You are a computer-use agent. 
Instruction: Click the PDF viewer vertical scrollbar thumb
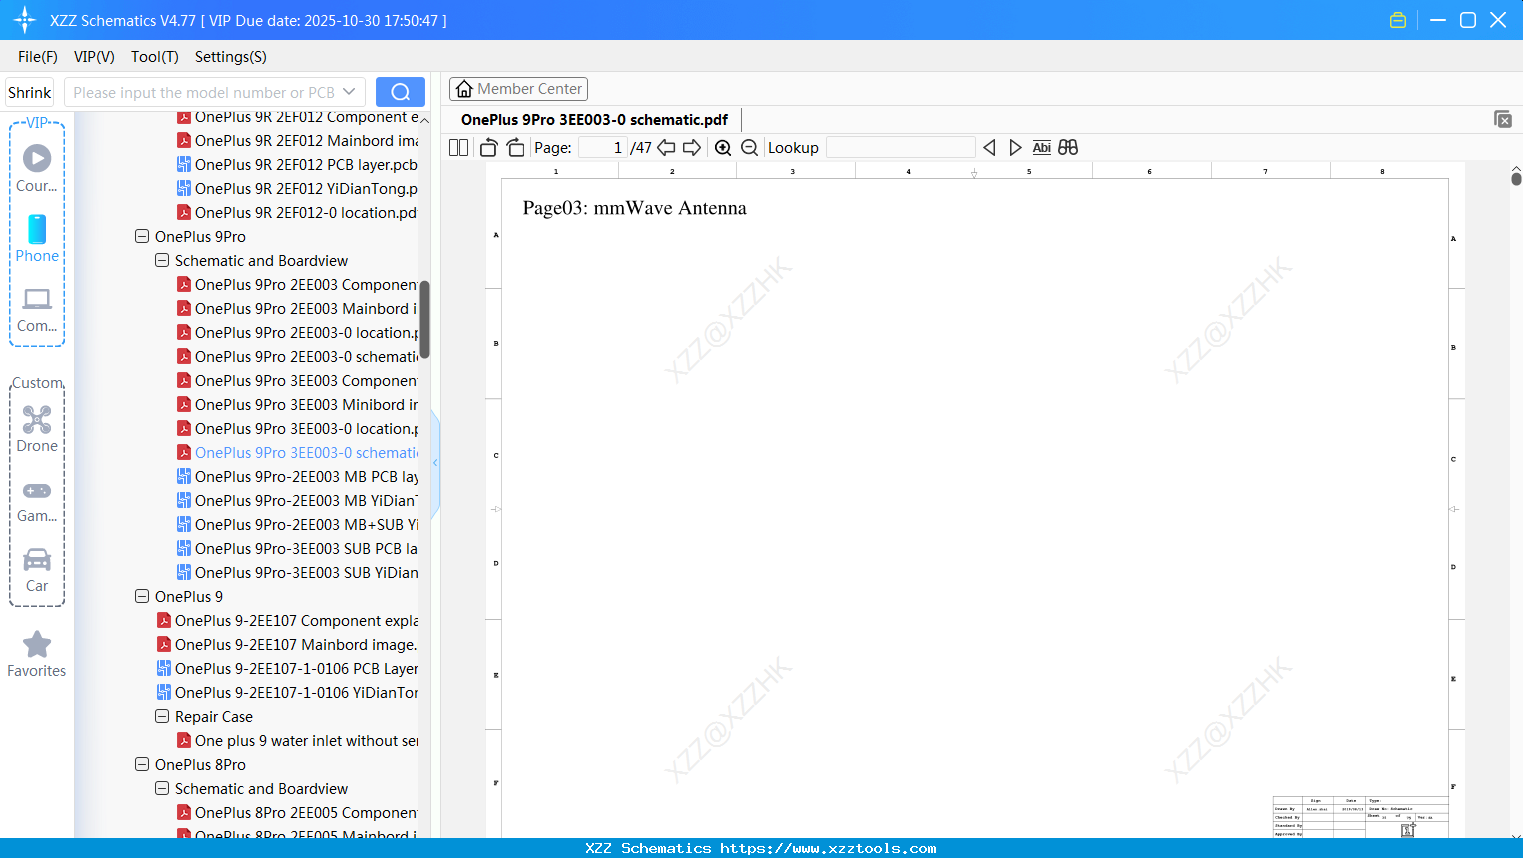(1516, 178)
